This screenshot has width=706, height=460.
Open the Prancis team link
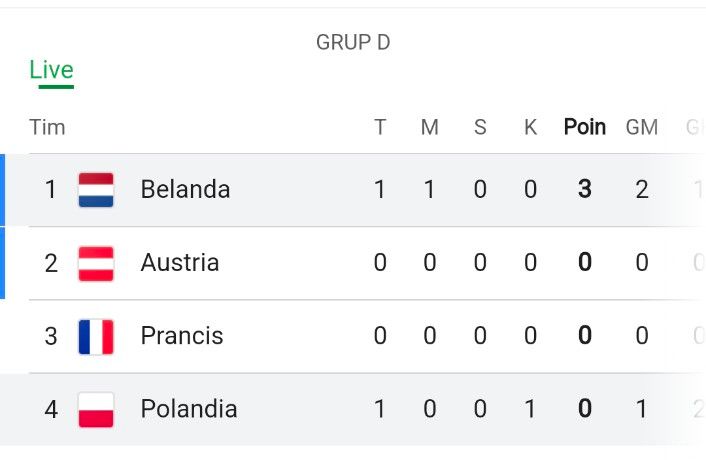[182, 336]
